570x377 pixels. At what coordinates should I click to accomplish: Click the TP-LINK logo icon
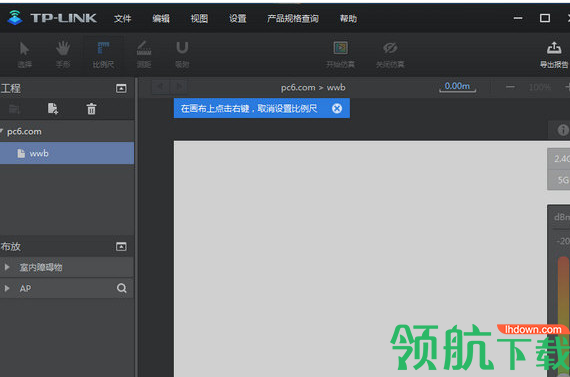point(15,17)
